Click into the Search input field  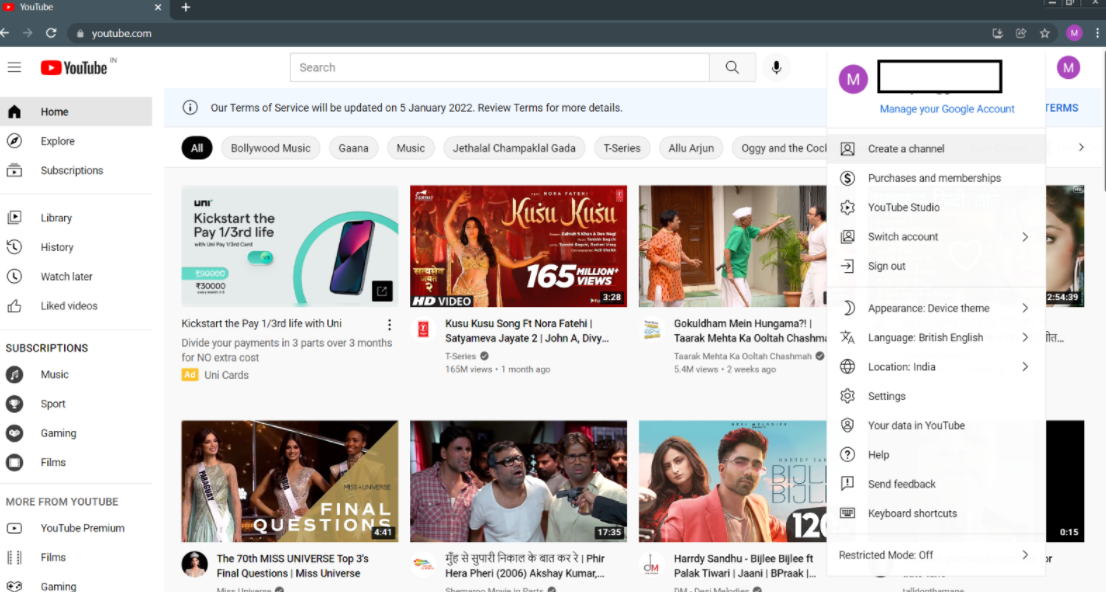(500, 67)
